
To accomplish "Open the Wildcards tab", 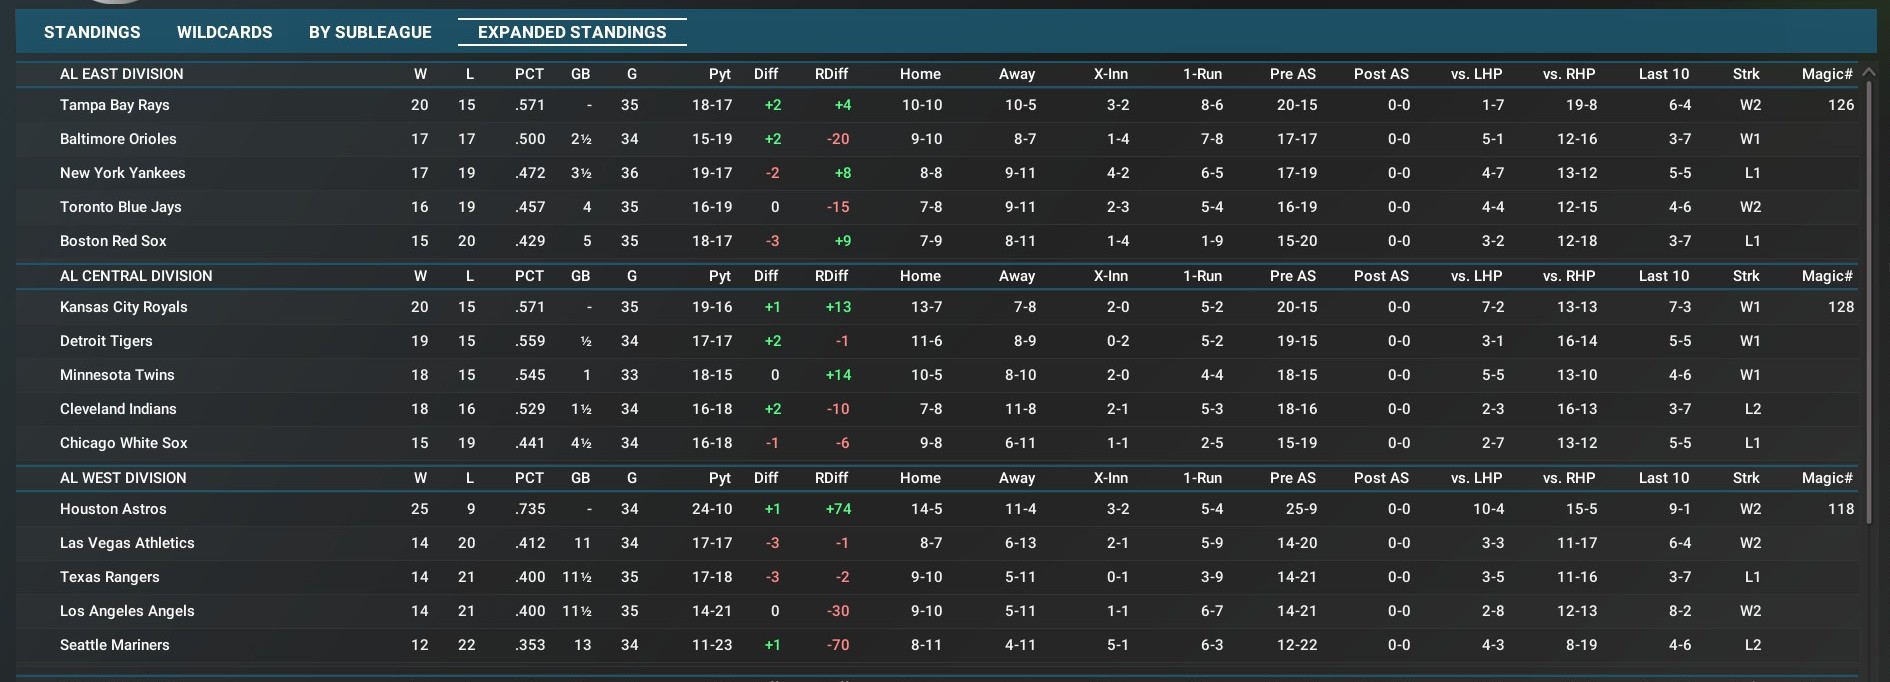I will tap(224, 32).
